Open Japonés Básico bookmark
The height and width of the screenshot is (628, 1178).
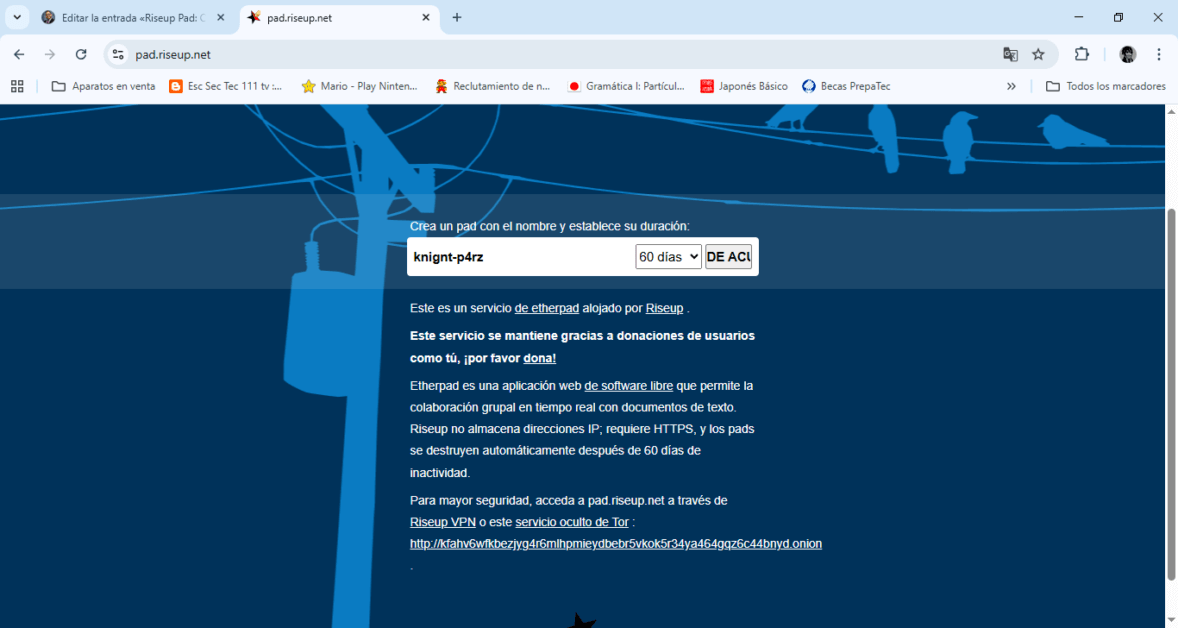[x=744, y=86]
